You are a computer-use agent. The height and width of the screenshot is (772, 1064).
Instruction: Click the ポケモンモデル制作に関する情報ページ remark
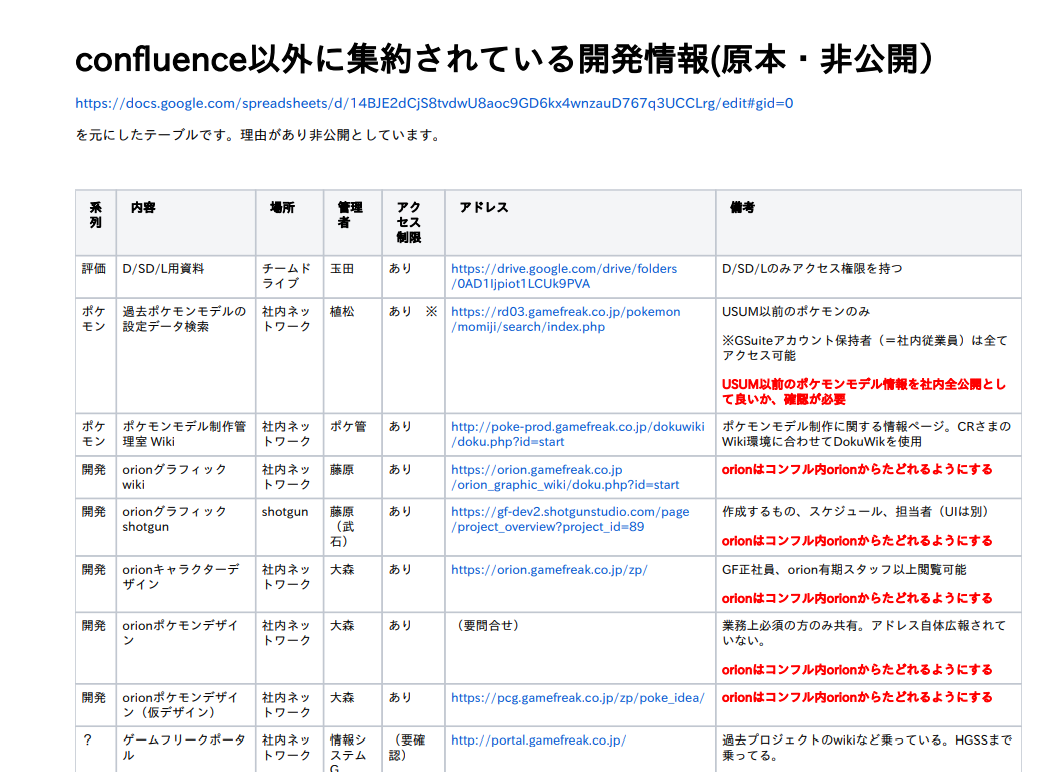(x=867, y=434)
